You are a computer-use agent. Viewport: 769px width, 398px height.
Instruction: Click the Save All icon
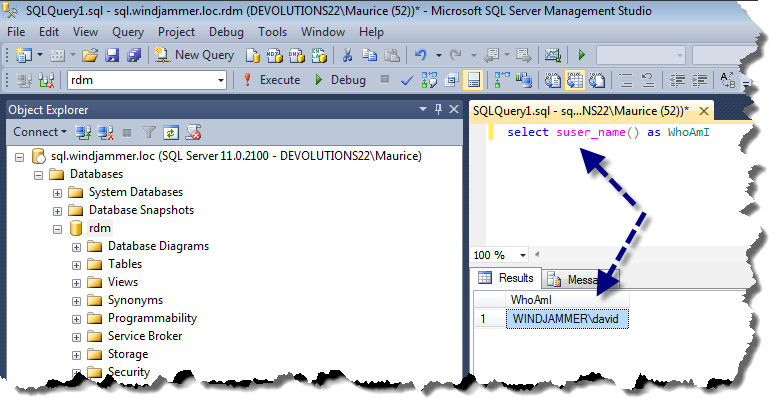point(133,55)
